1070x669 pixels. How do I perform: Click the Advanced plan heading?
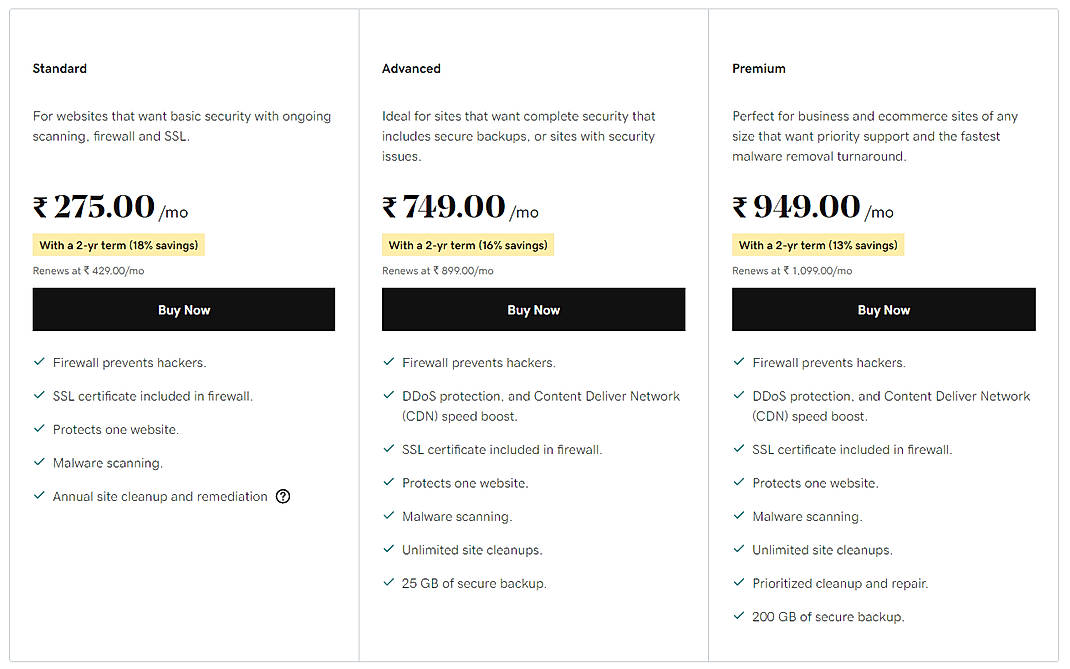pos(411,68)
